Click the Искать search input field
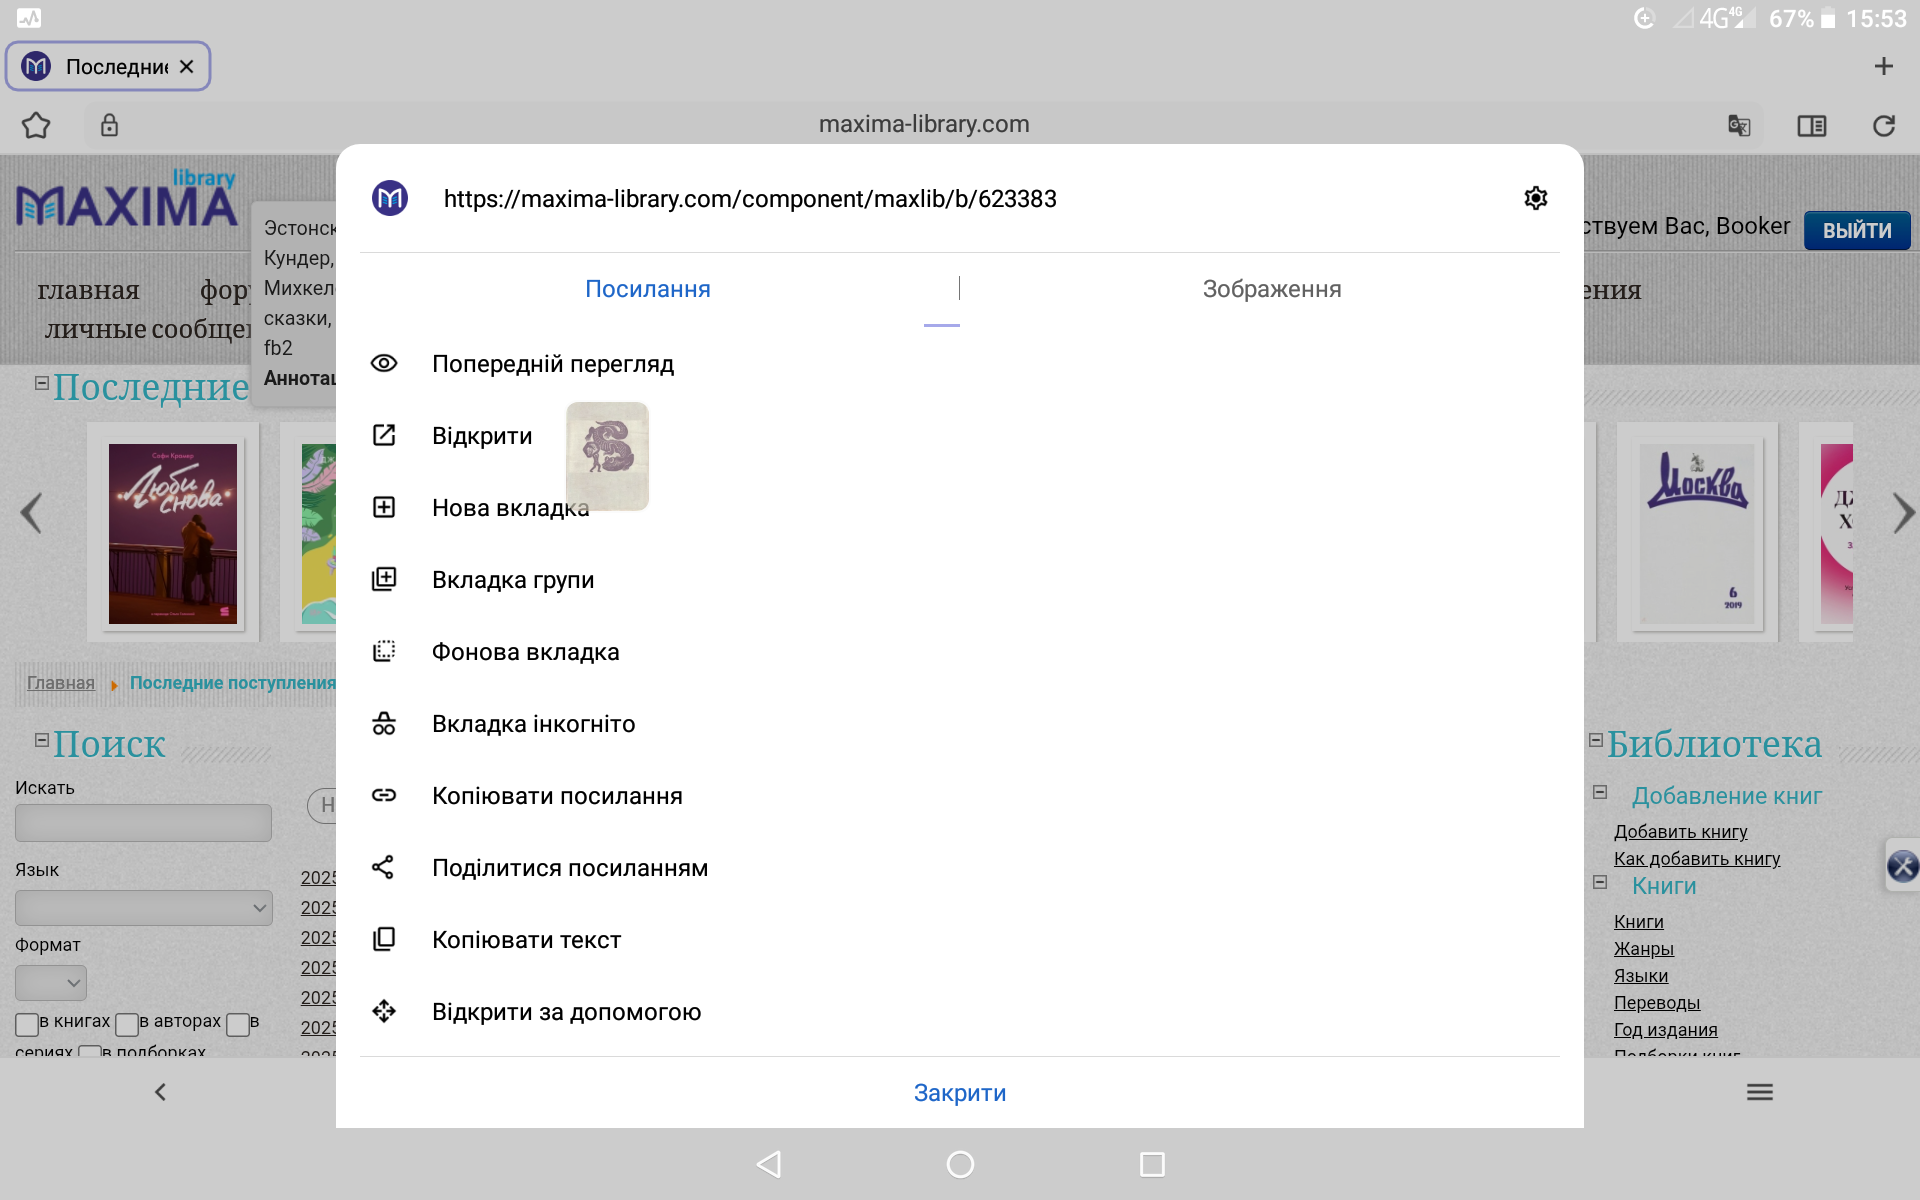This screenshot has width=1920, height=1200. tap(143, 823)
